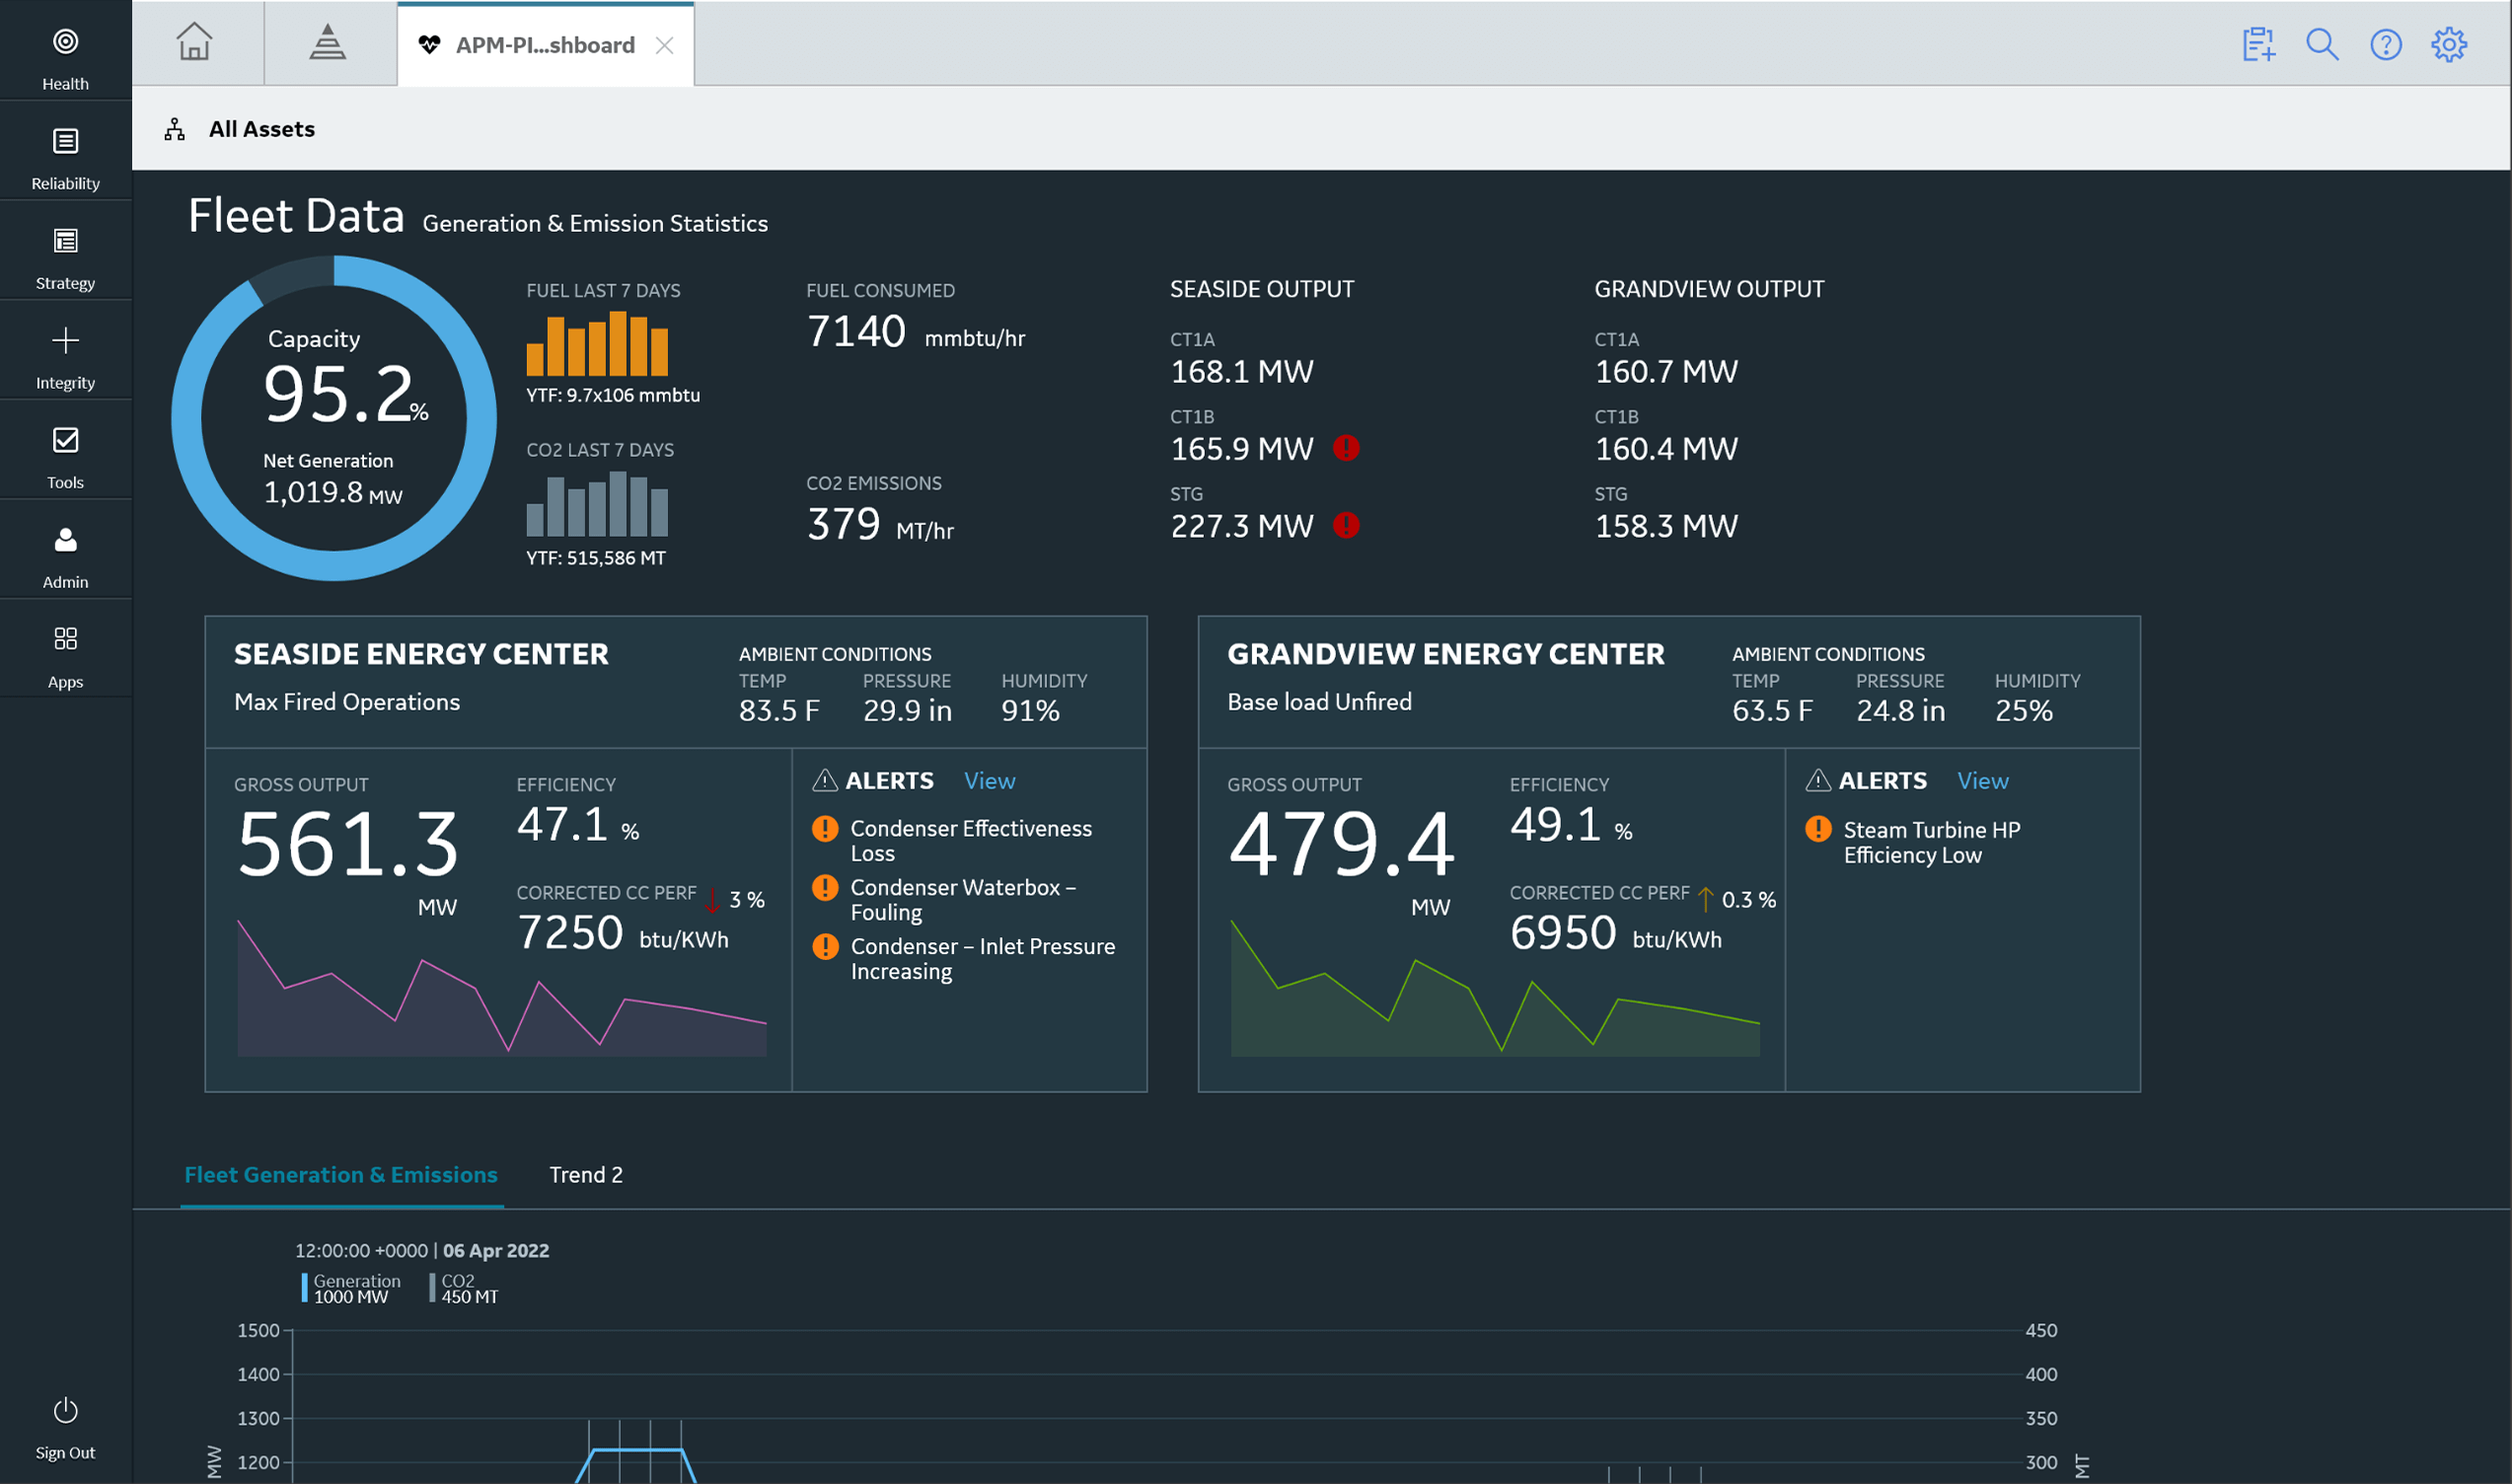View Grandview Energy Center alerts
This screenshot has height=1484, width=2512.
[1982, 780]
